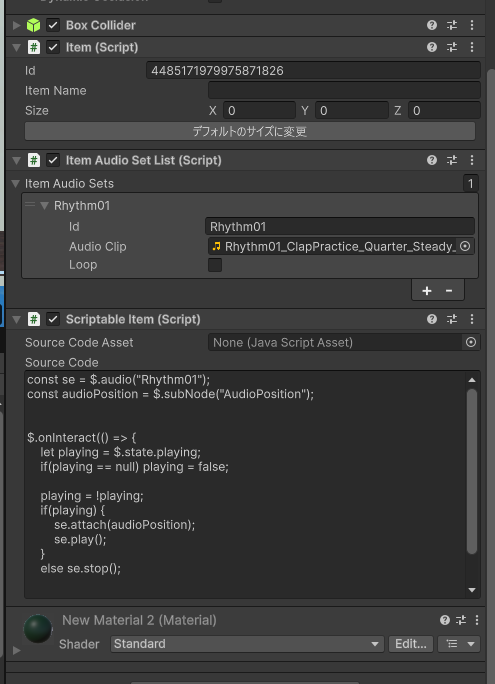Toggle the Loop checkbox for Rhythm01
Viewport: 495px width, 684px height.
pyautogui.click(x=215, y=265)
